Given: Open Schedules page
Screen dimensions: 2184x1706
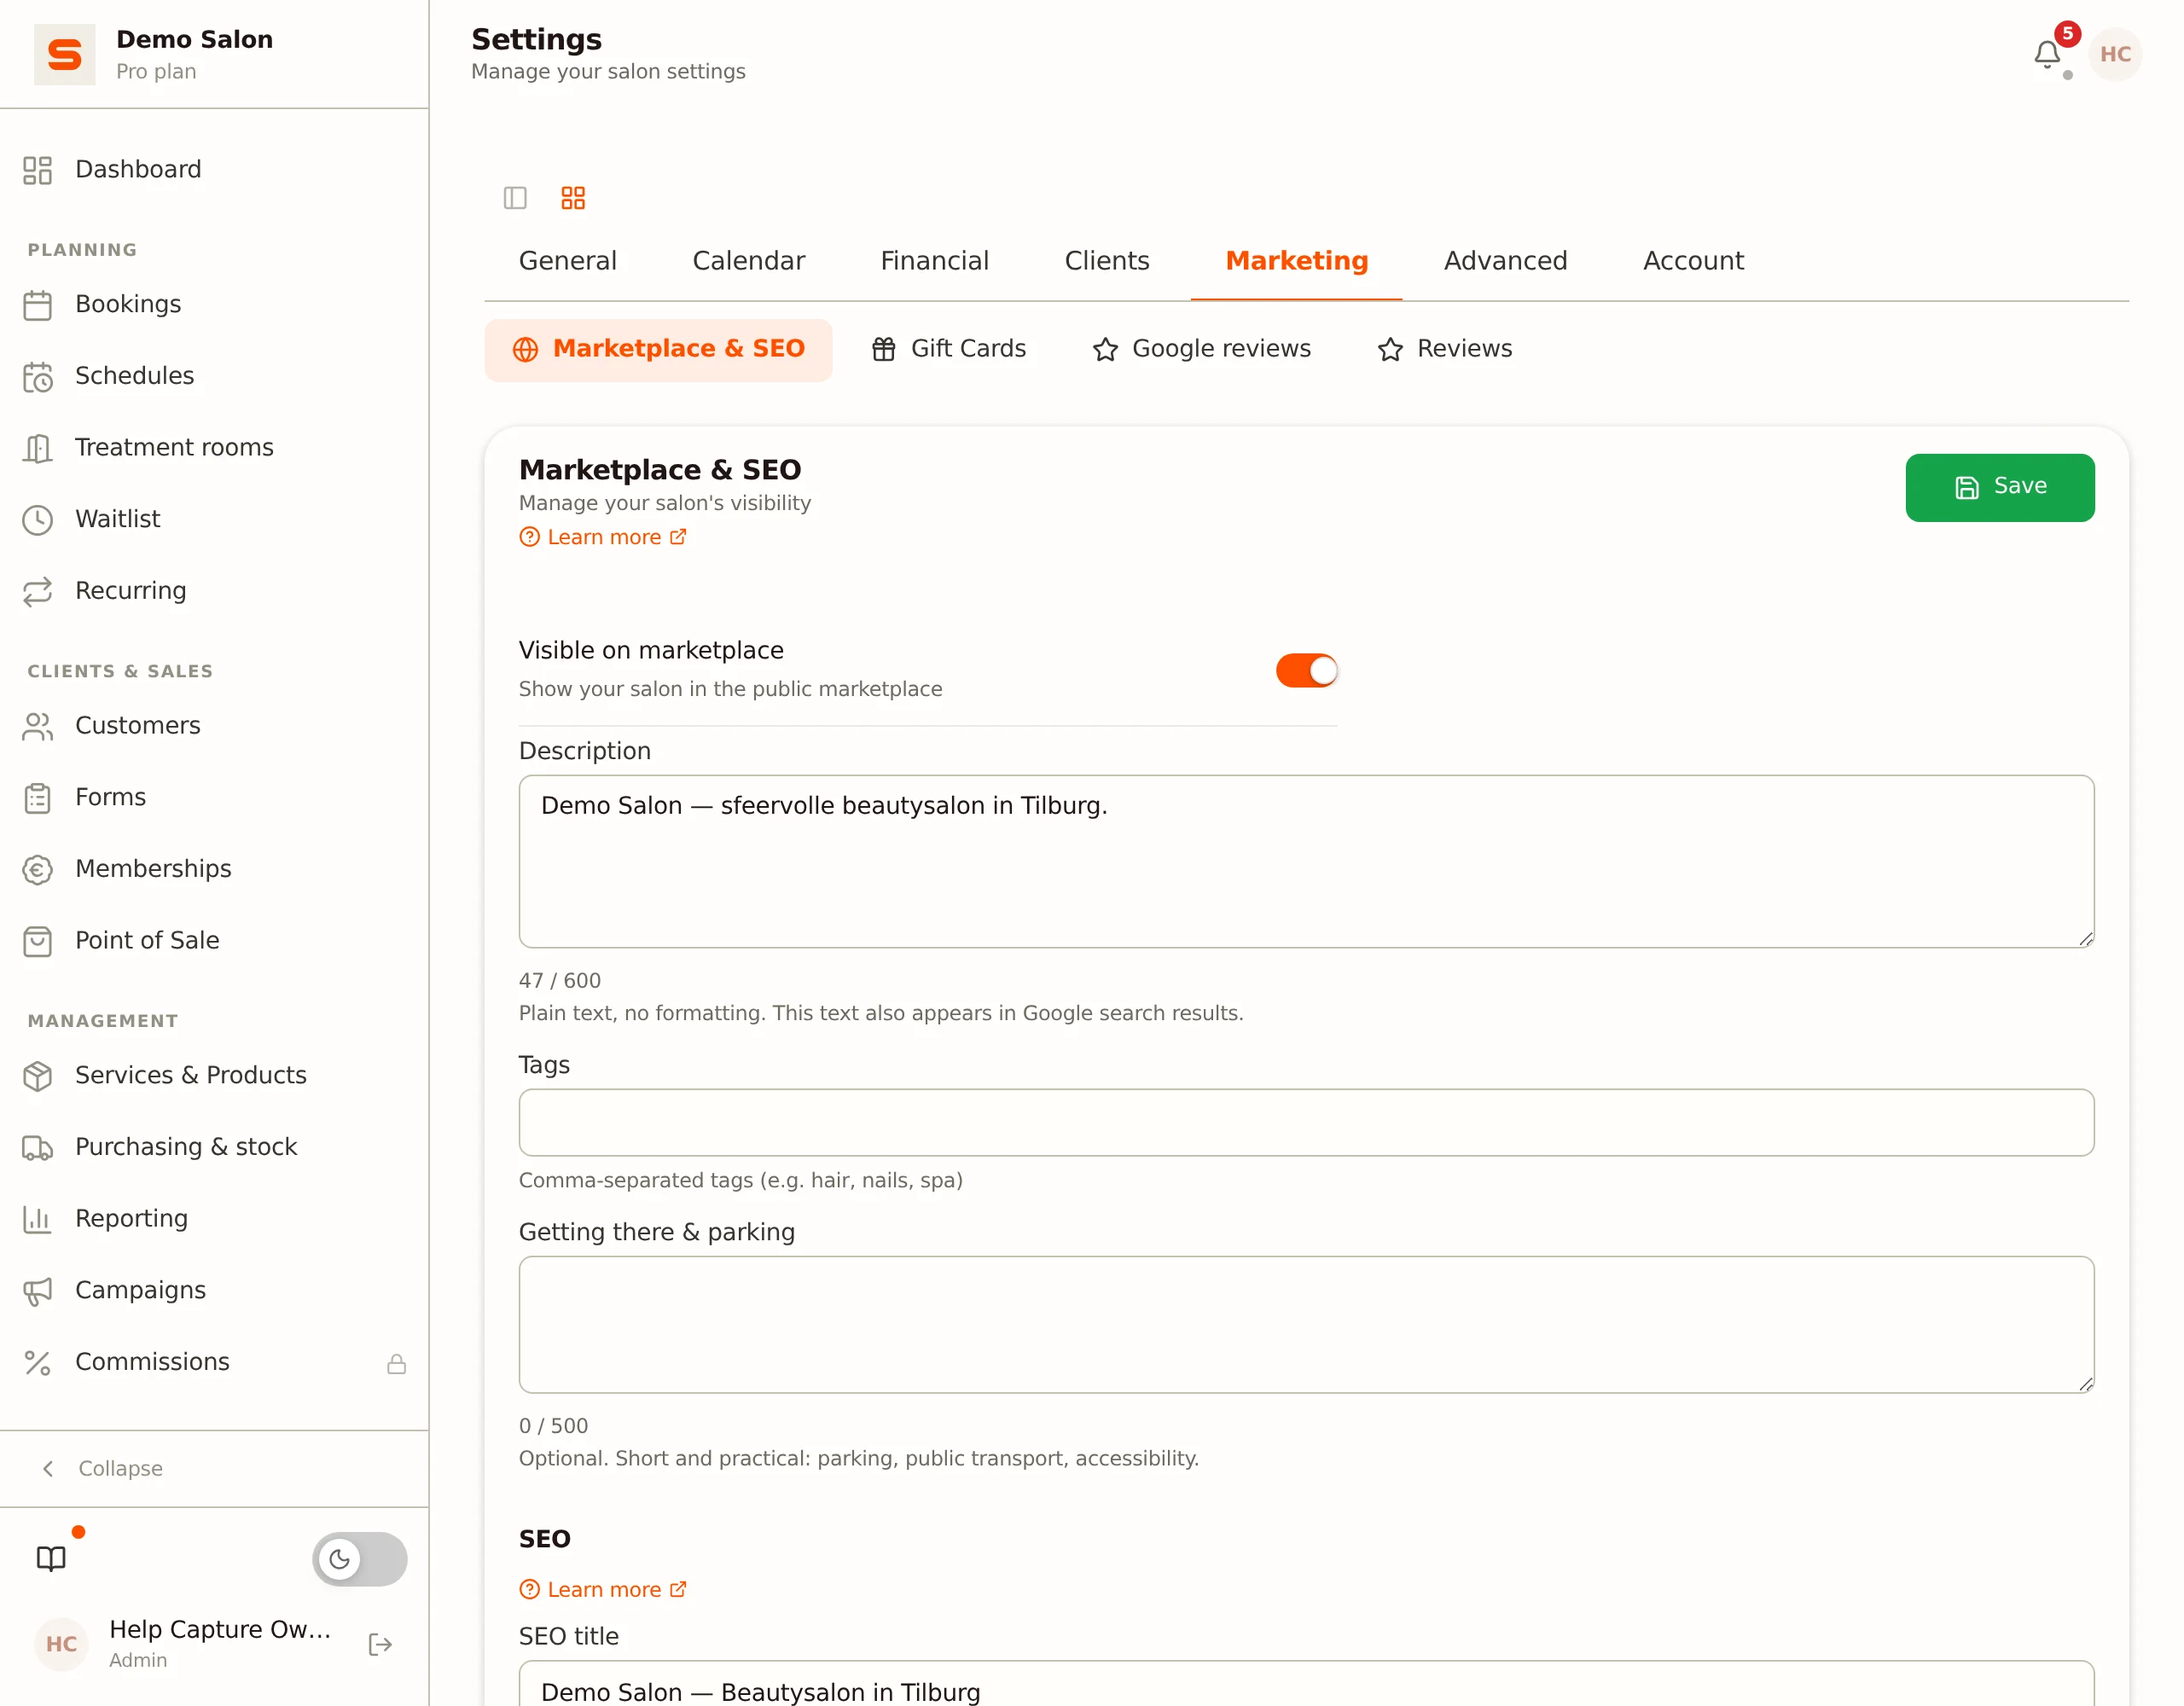Looking at the screenshot, I should point(214,376).
